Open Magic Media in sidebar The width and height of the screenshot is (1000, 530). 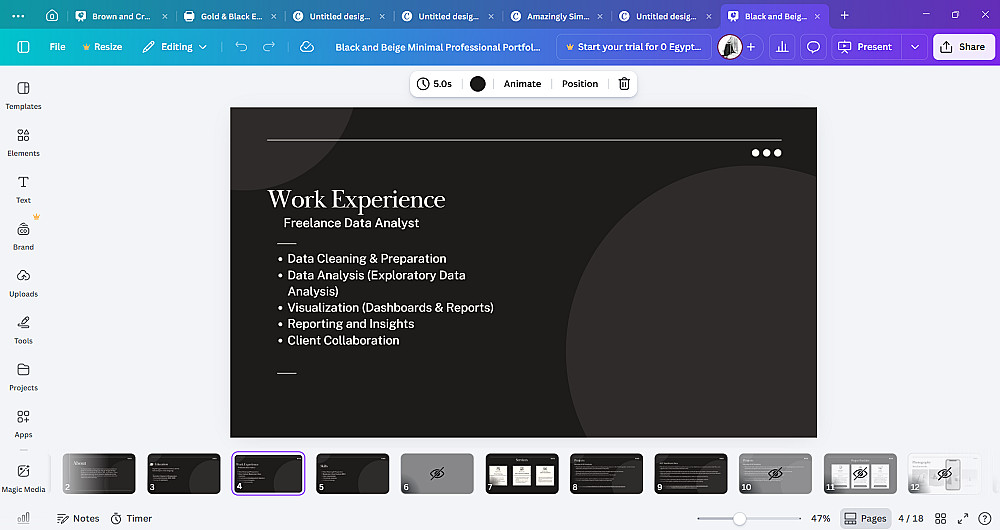tap(24, 479)
